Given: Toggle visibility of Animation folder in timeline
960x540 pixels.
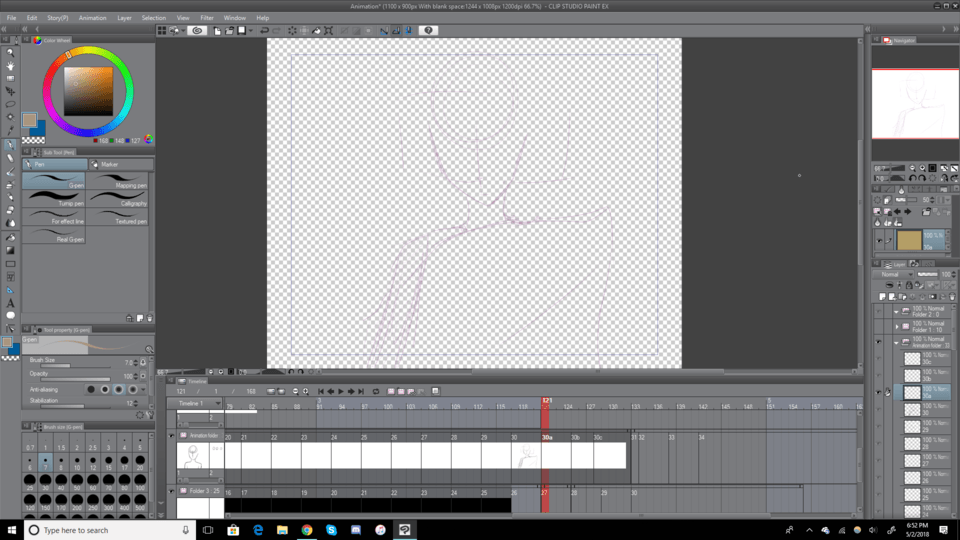Looking at the screenshot, I should pos(172,436).
